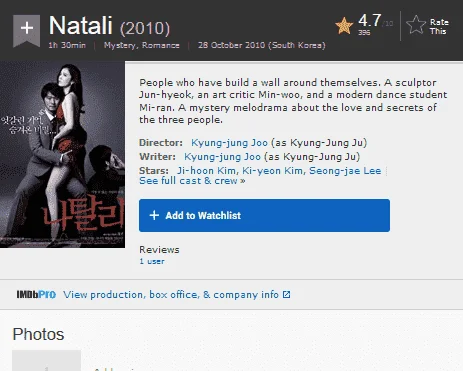The height and width of the screenshot is (371, 463).
Task: Open Ji-hoon Kim's profile
Action: tap(207, 171)
